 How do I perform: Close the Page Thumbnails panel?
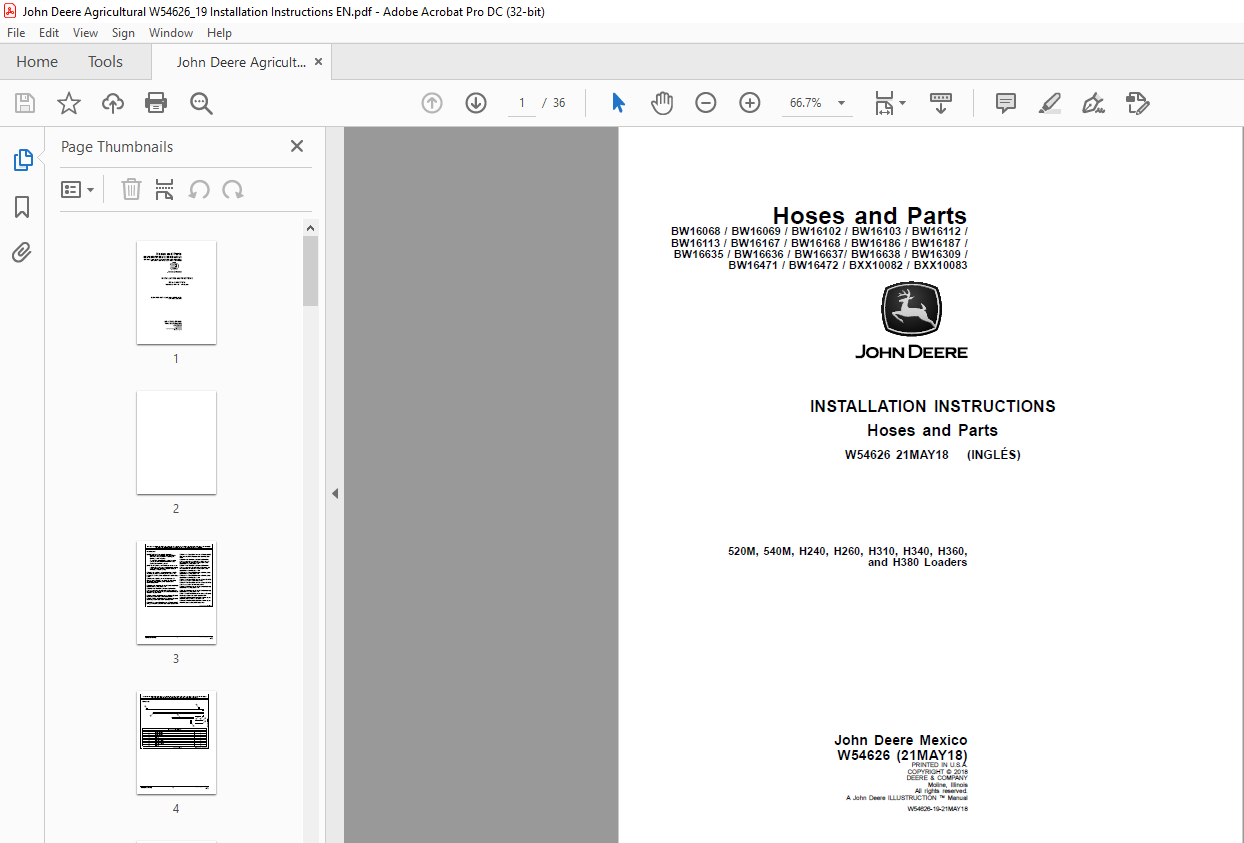click(297, 146)
